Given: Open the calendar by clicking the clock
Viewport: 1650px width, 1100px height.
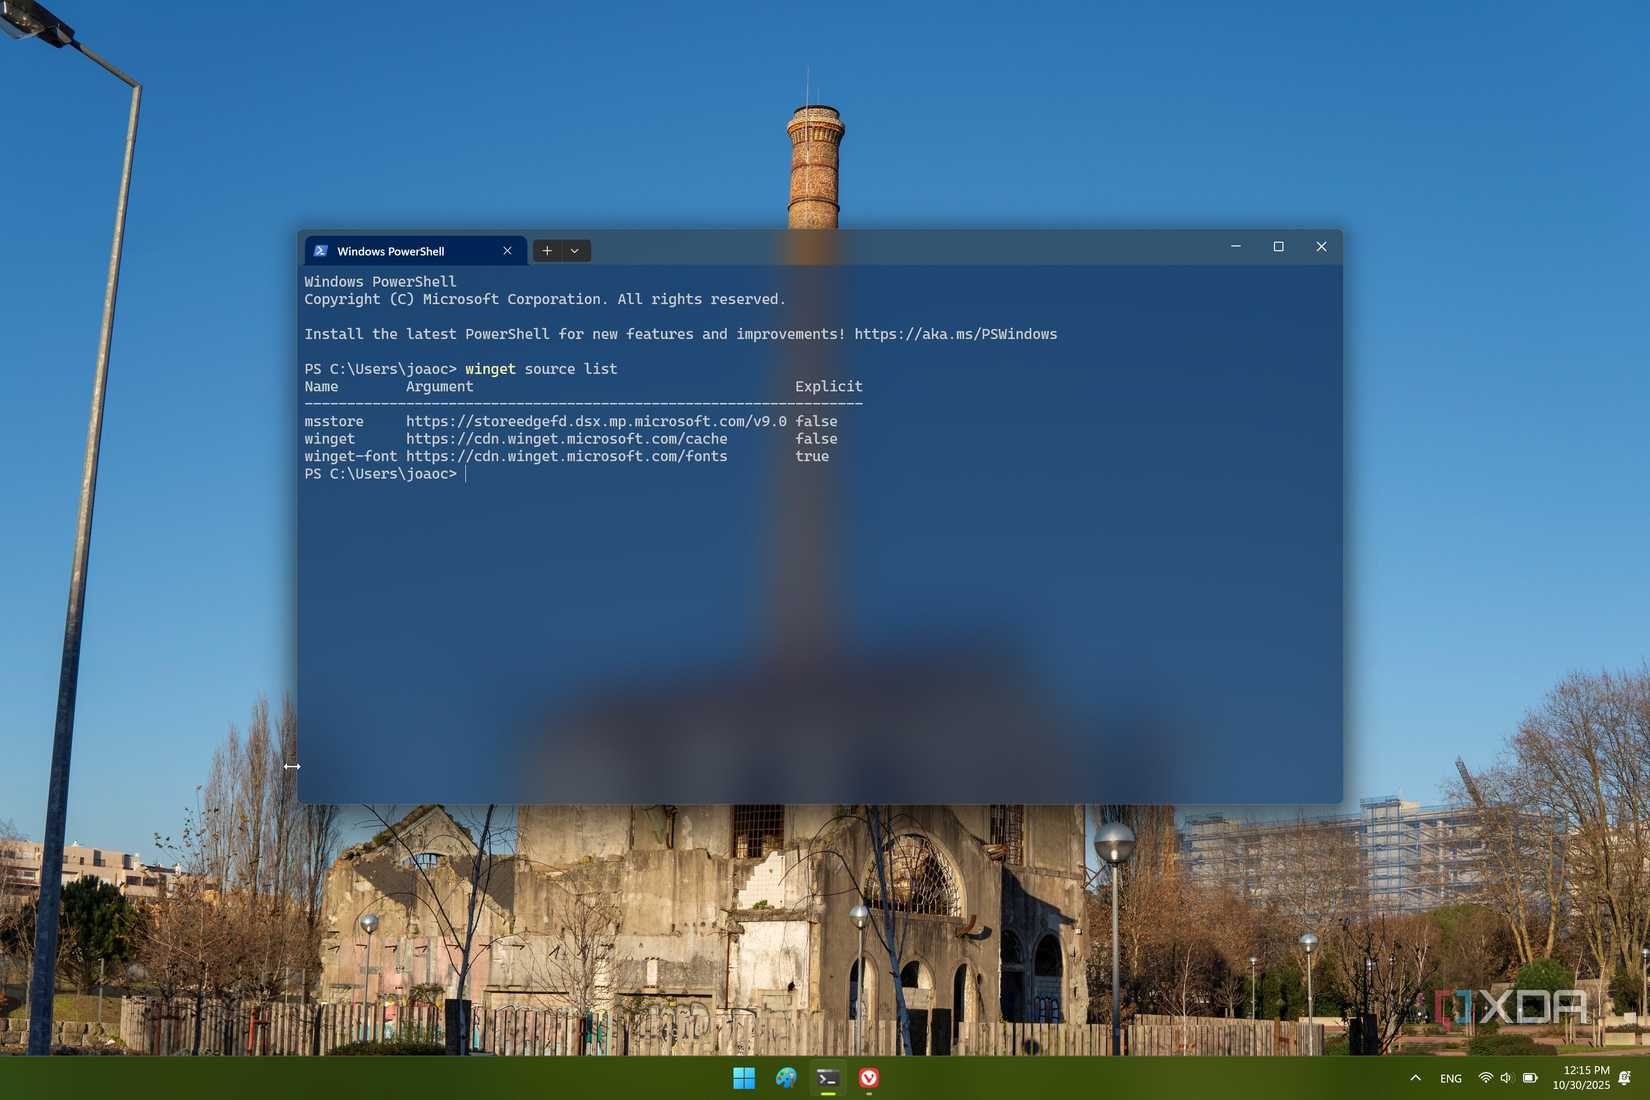Looking at the screenshot, I should [1581, 1078].
